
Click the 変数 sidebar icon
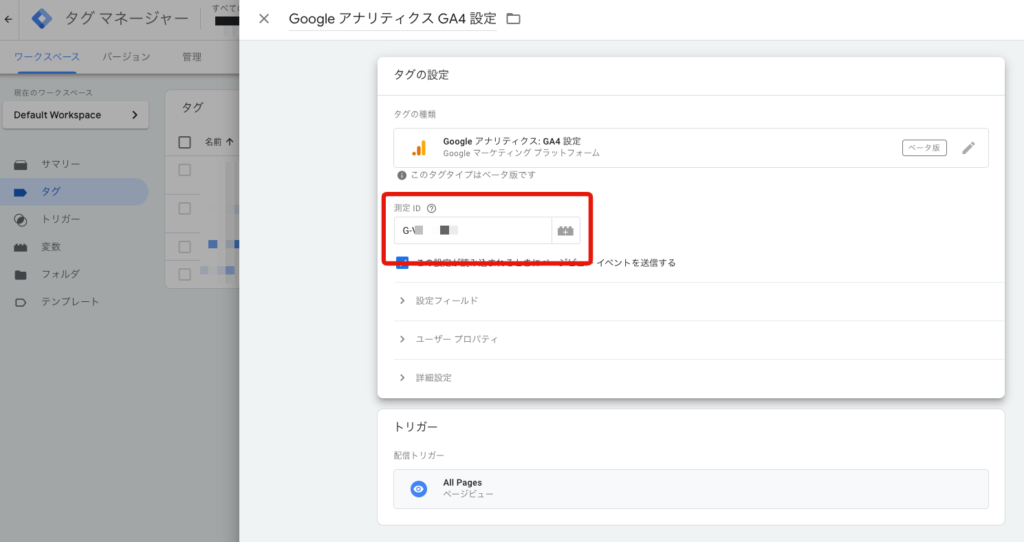coord(21,247)
